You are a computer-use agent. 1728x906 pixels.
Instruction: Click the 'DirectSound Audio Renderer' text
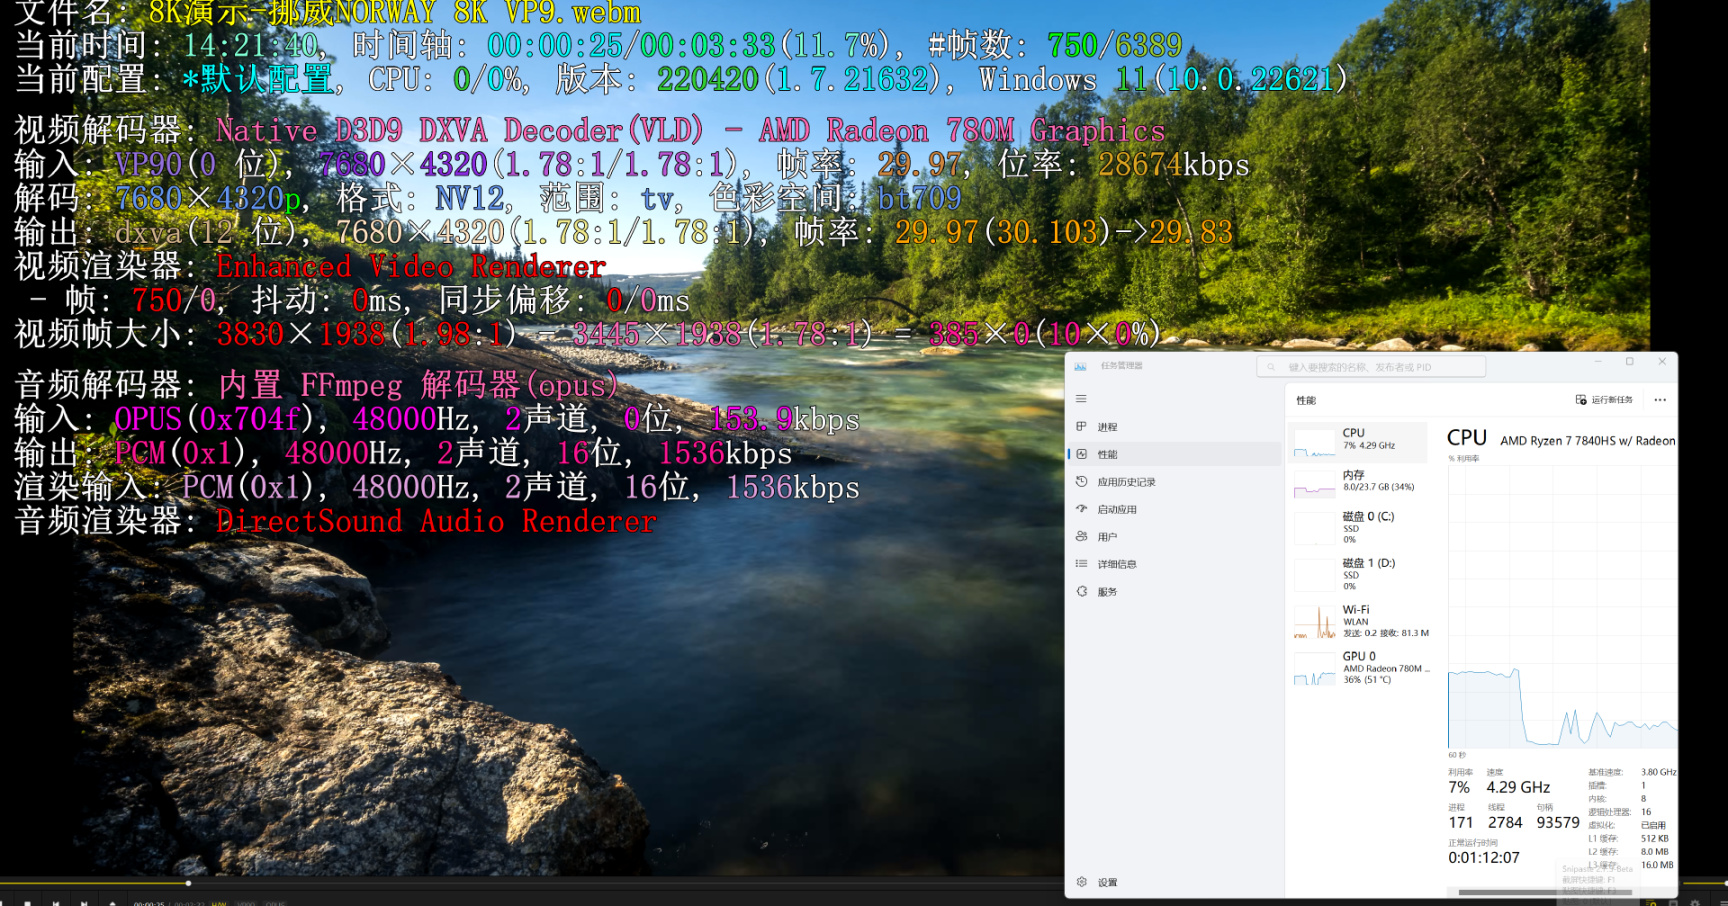(x=436, y=522)
